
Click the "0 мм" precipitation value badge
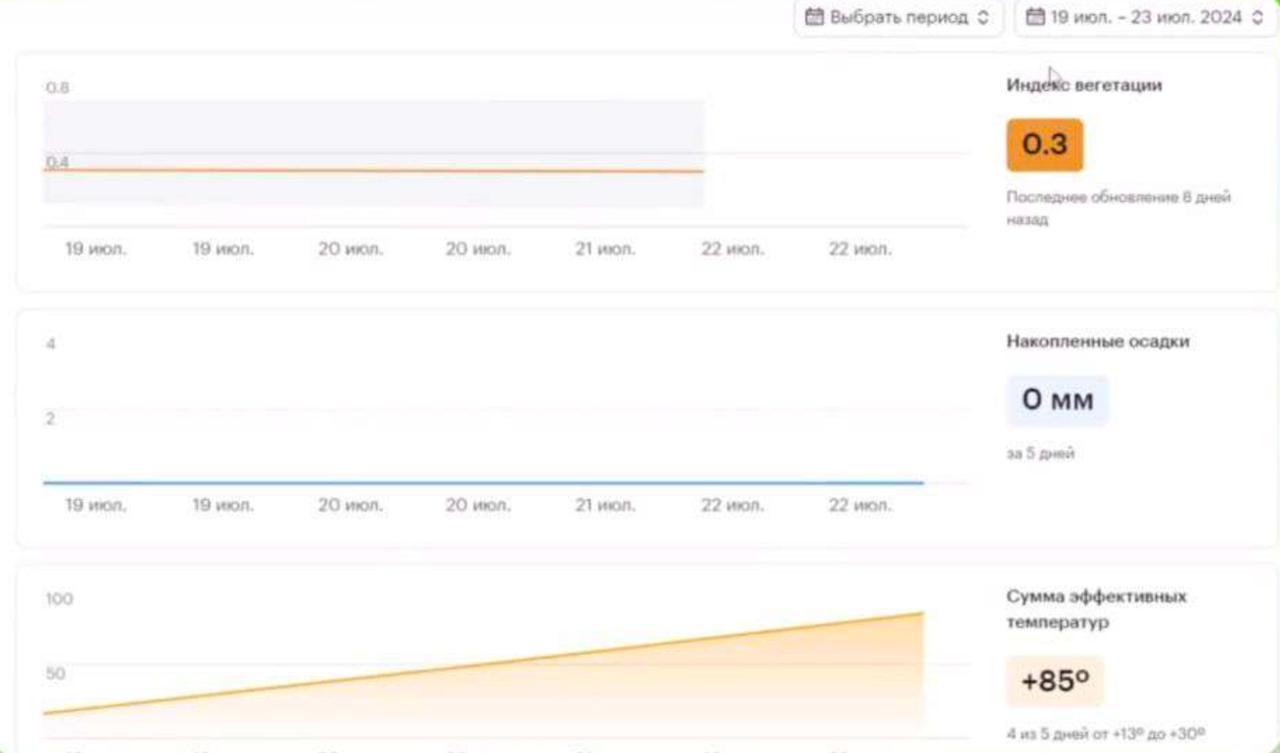1057,401
